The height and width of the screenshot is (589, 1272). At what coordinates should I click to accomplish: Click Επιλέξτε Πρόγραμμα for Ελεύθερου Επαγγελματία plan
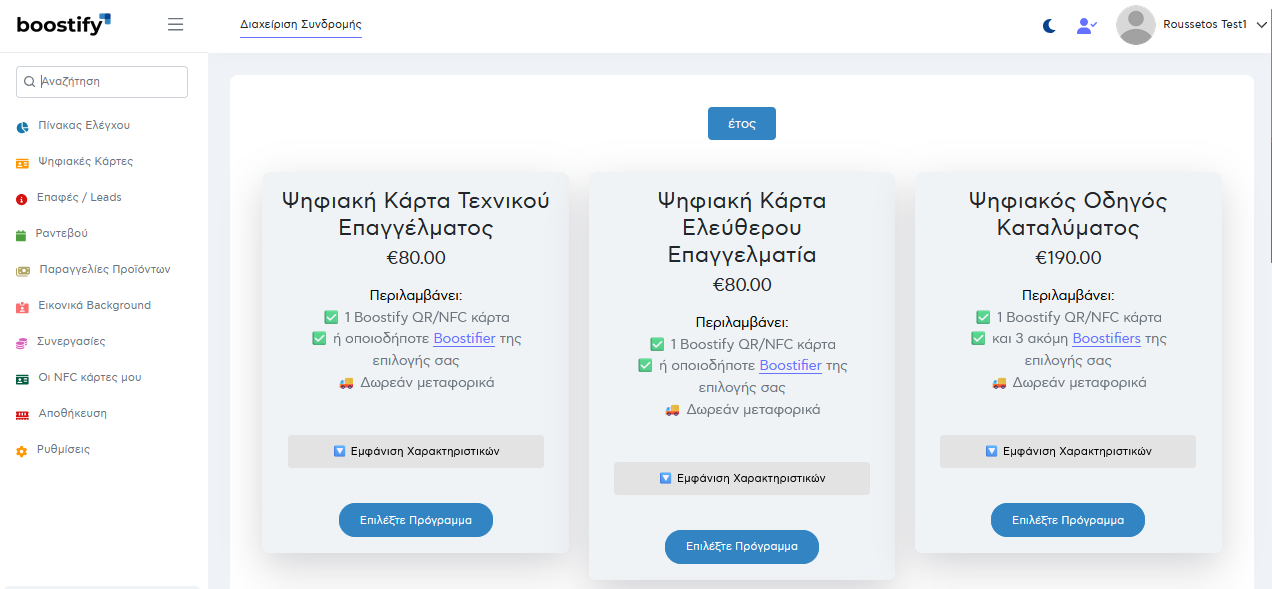pos(741,547)
